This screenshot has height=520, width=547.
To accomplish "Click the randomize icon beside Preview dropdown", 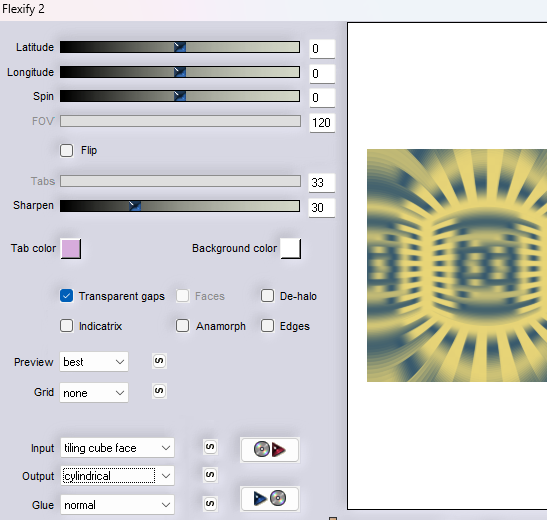I will [159, 361].
